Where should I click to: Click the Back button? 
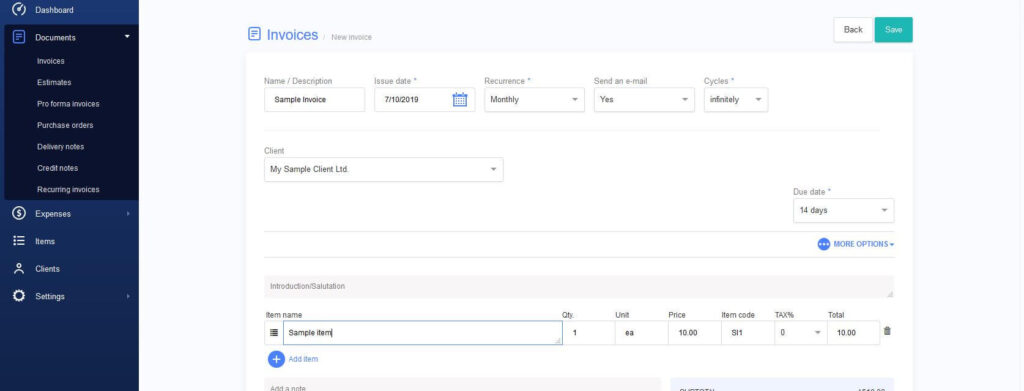[x=853, y=30]
